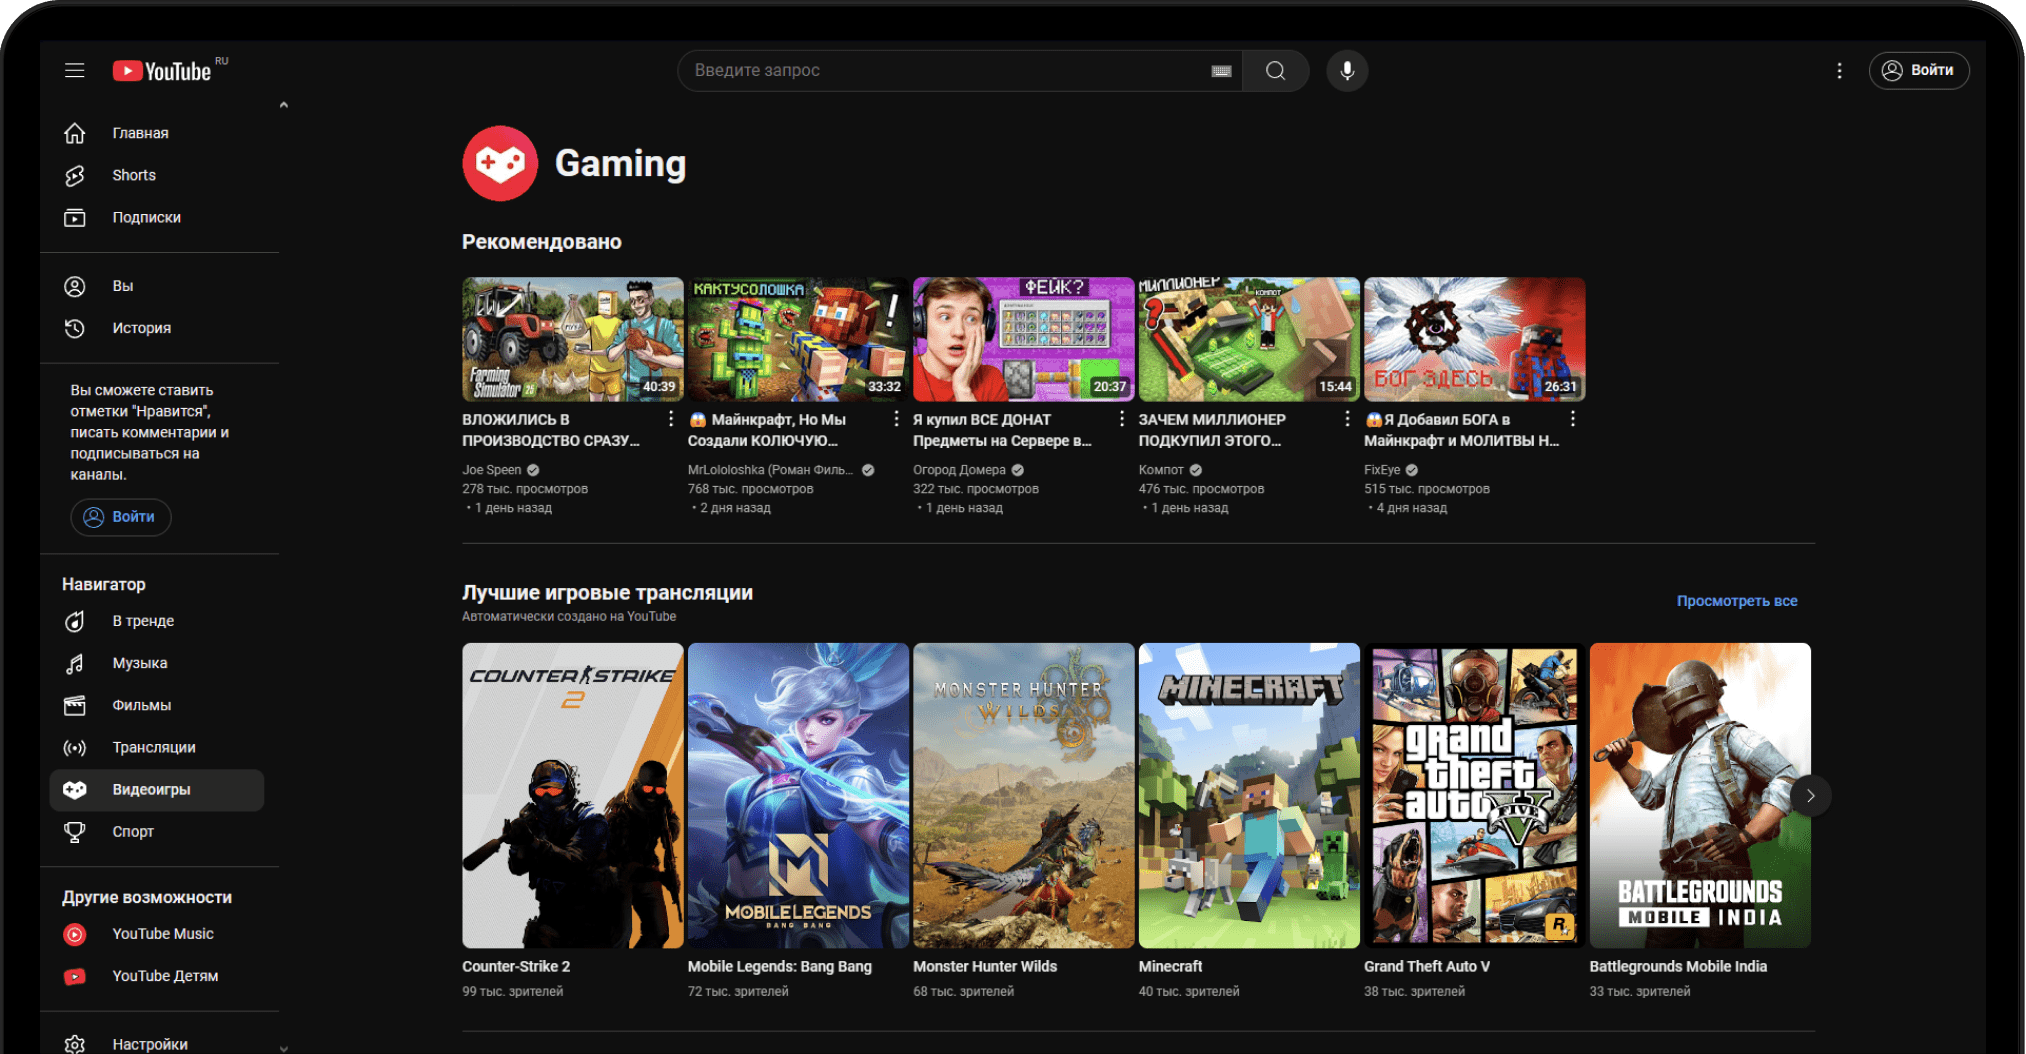Image resolution: width=2026 pixels, height=1054 pixels.
Task: Click Grand Theft Auto V title text
Action: click(1427, 966)
